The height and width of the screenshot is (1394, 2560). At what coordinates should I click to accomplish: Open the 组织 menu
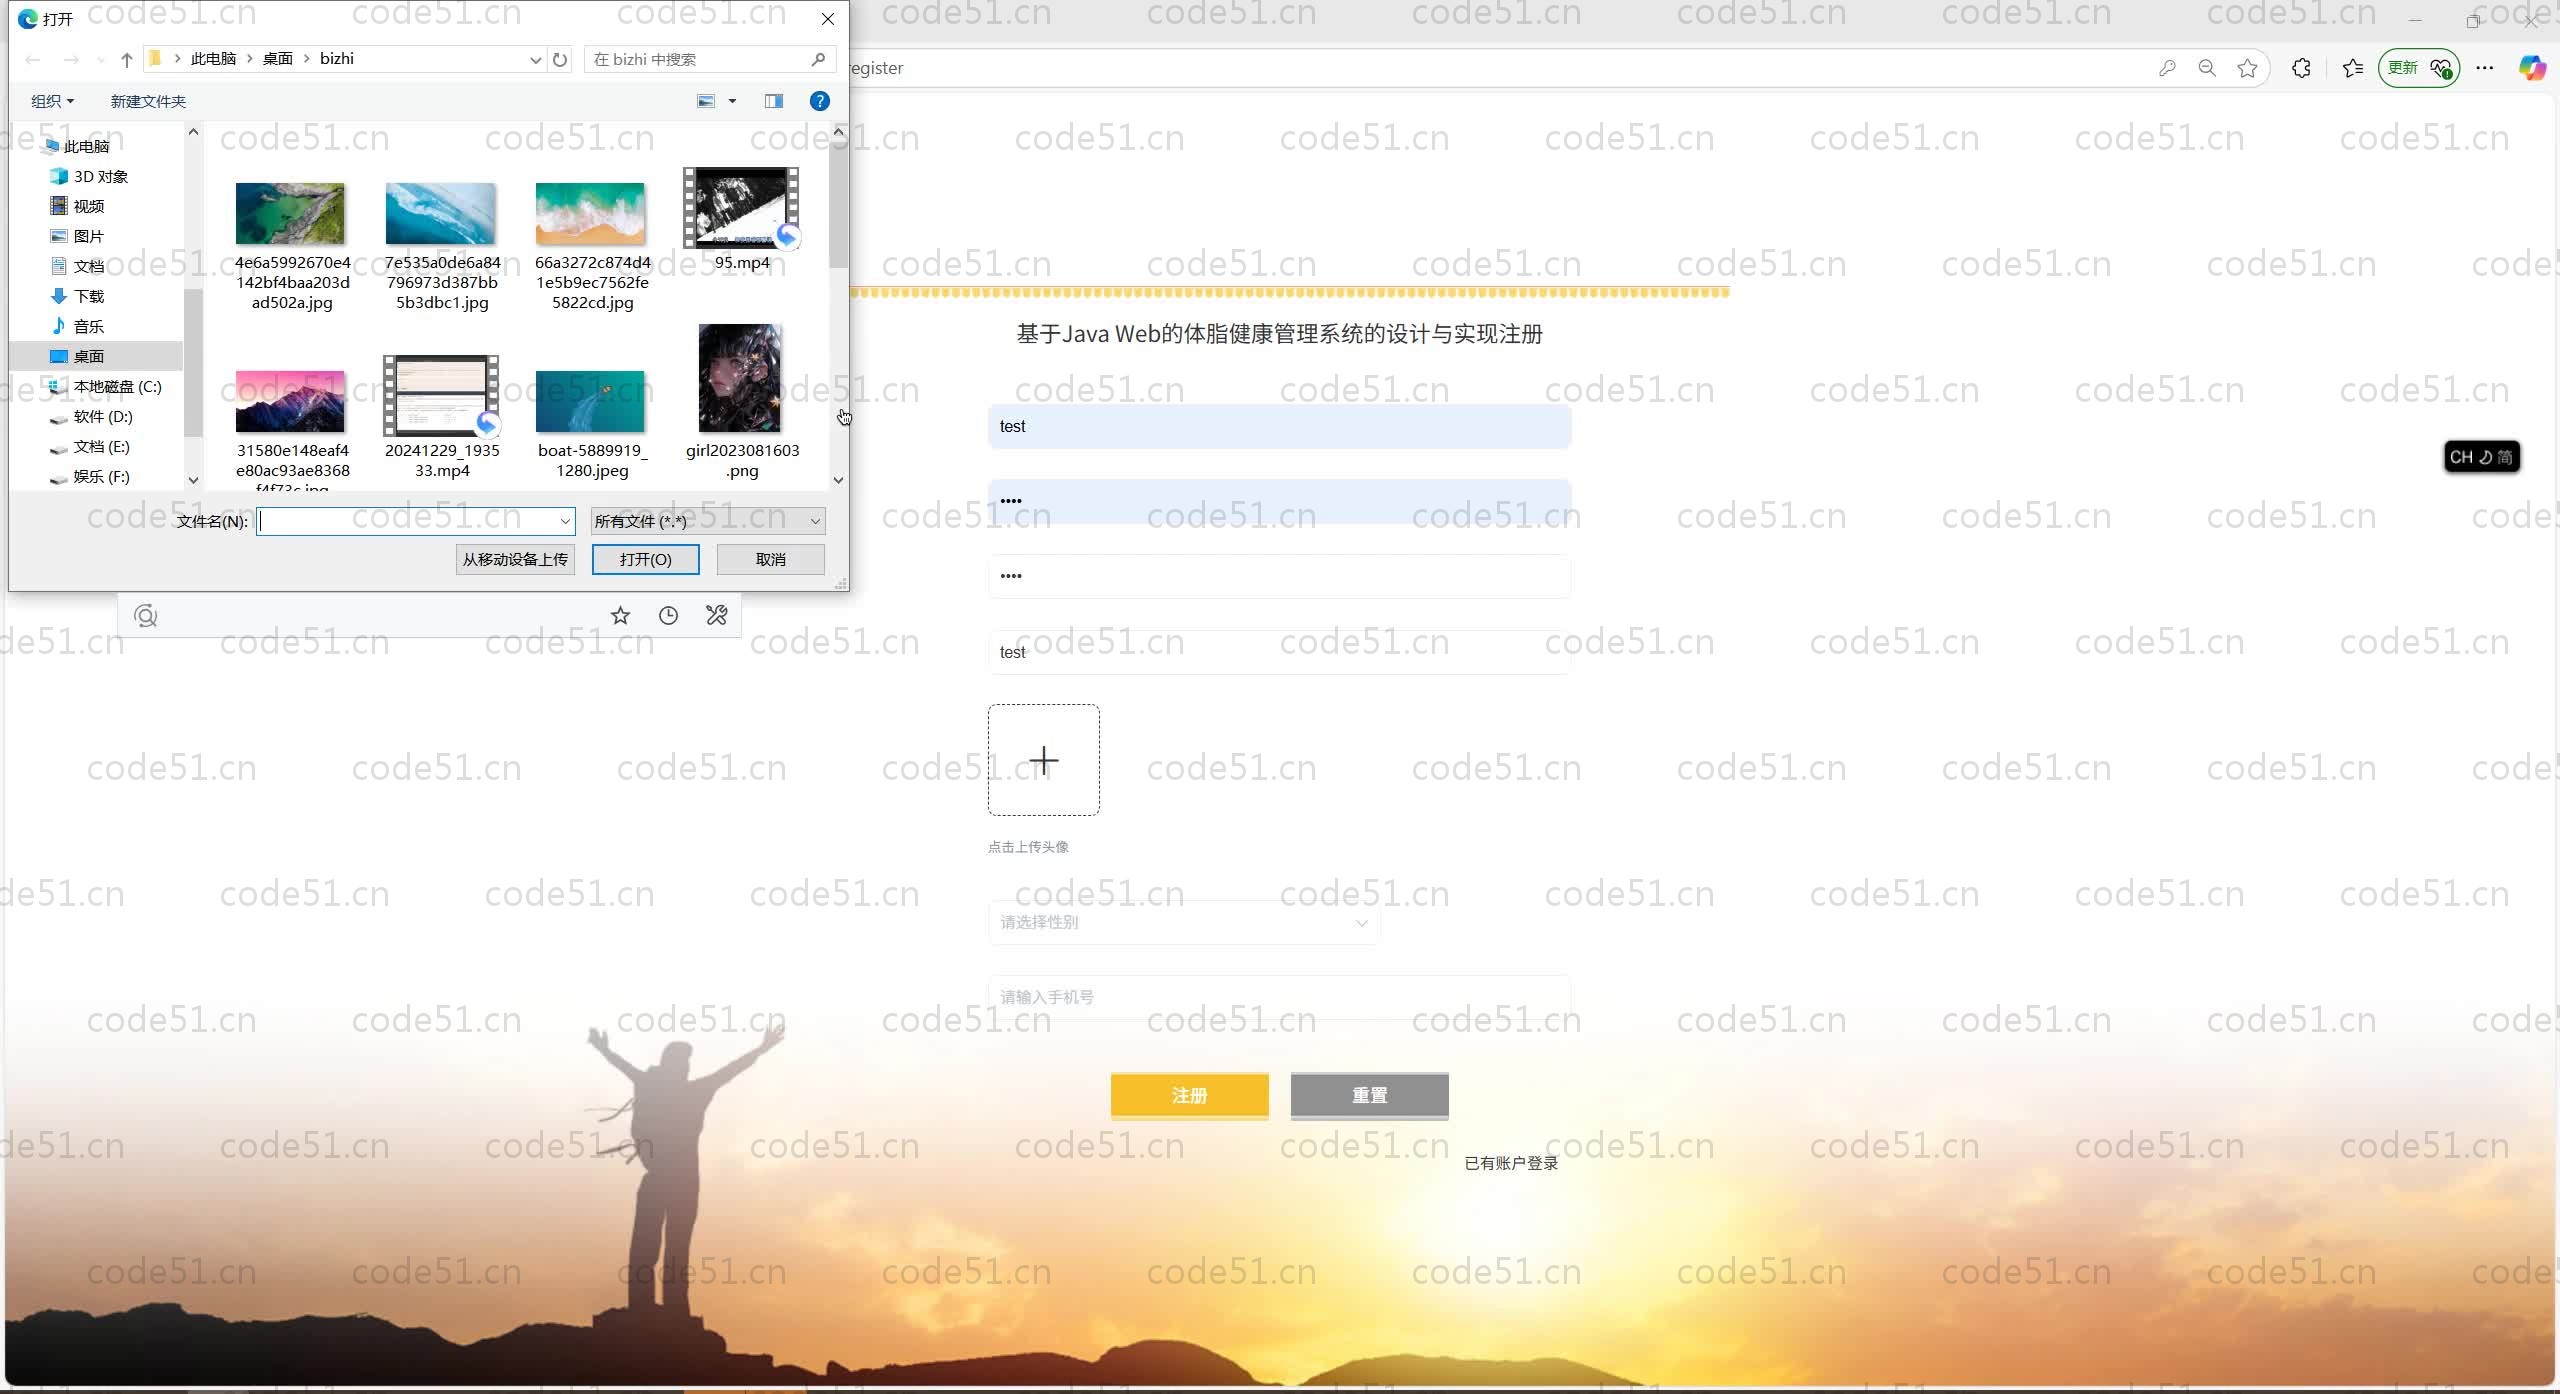tap(52, 101)
